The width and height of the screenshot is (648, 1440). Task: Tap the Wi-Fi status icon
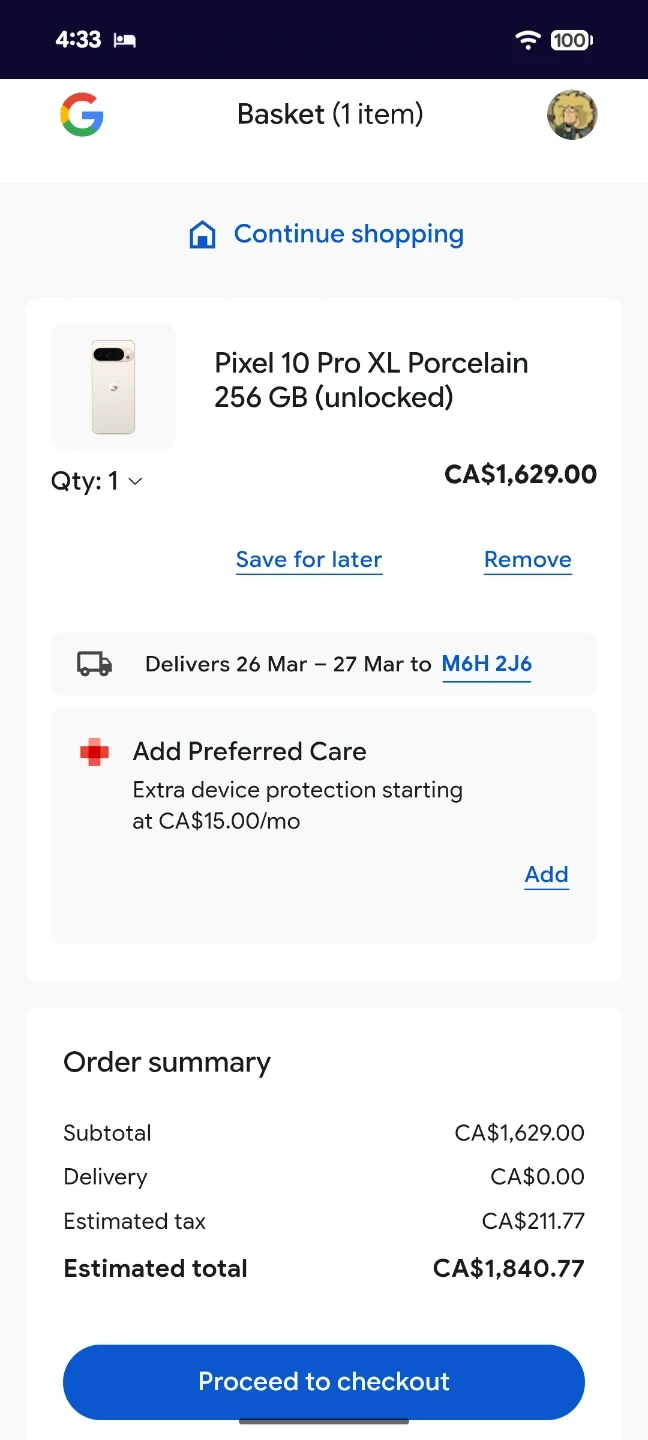pos(527,40)
